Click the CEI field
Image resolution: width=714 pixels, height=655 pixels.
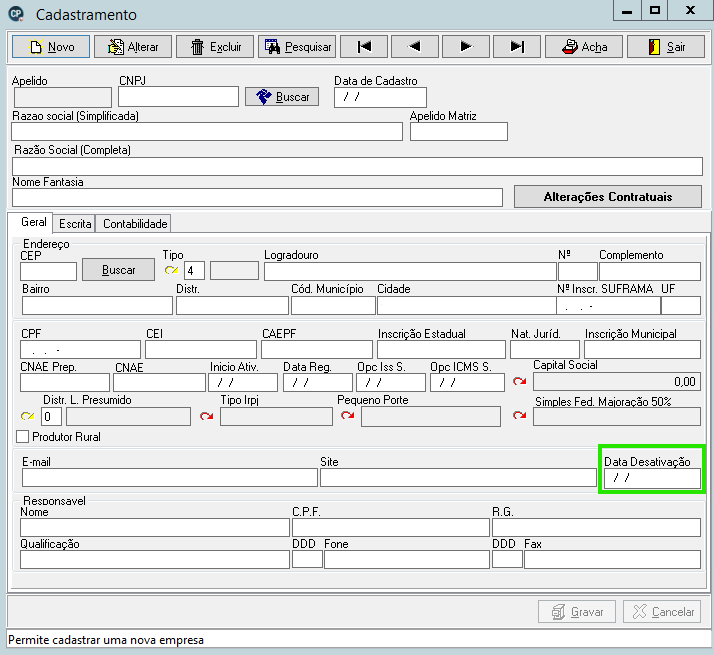201,350
